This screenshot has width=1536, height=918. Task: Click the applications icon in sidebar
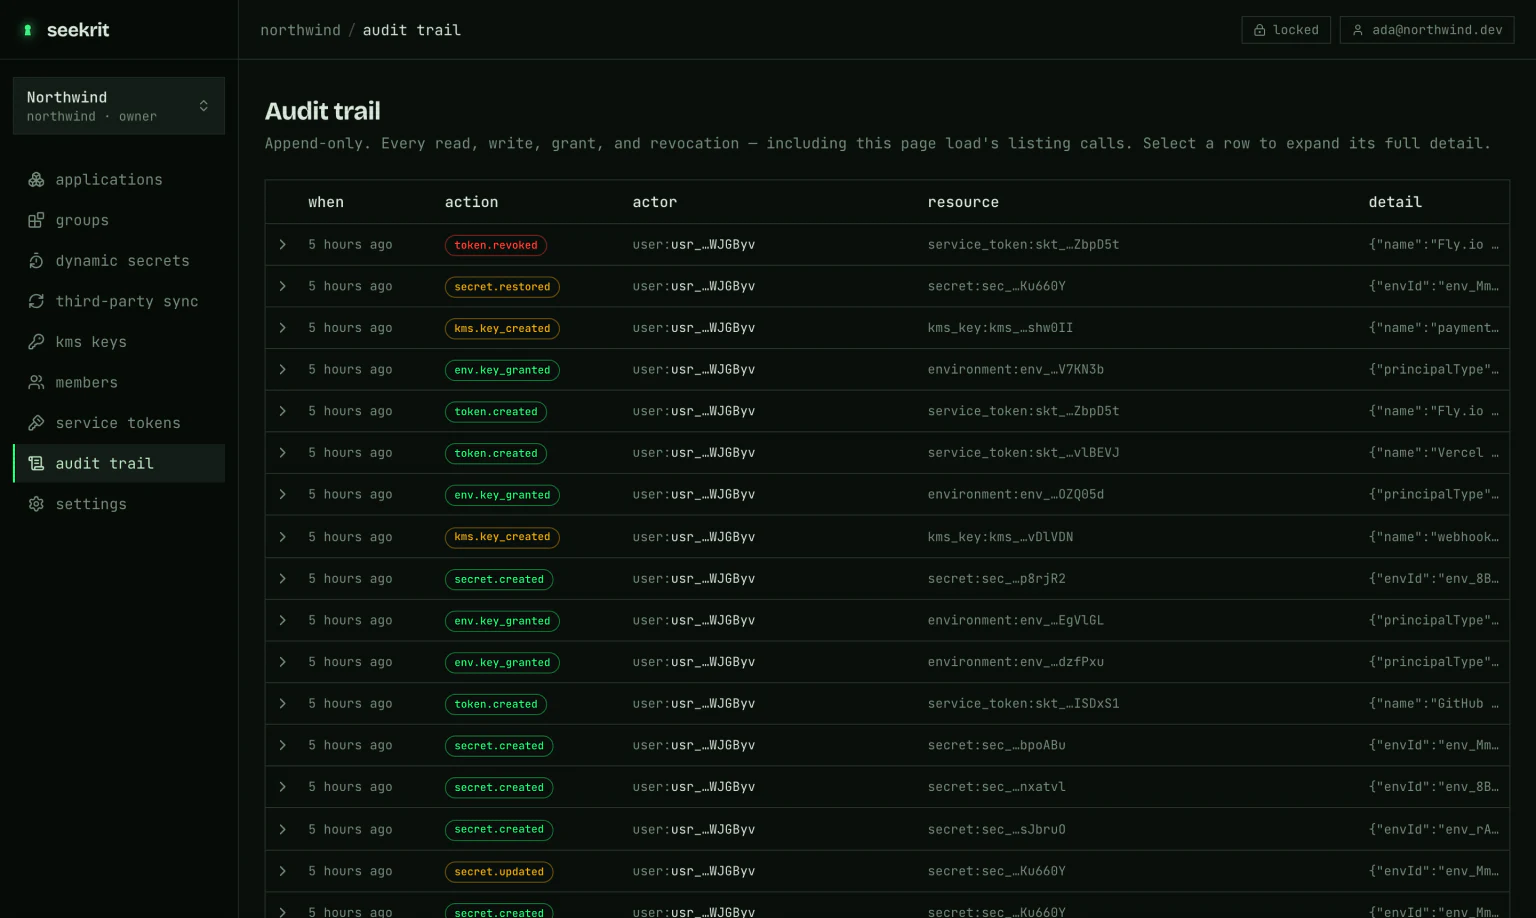coord(36,180)
